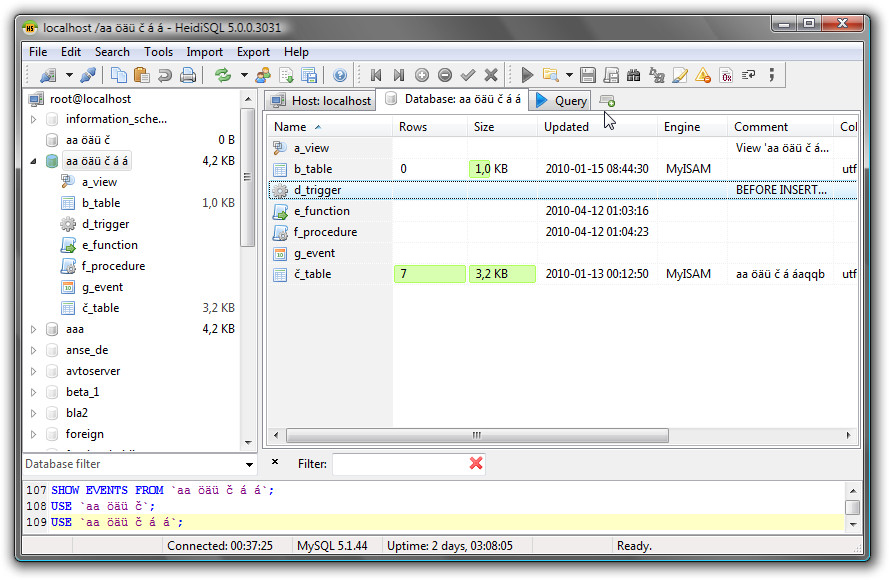Open the Tools menu
The height and width of the screenshot is (580, 889).
(158, 52)
